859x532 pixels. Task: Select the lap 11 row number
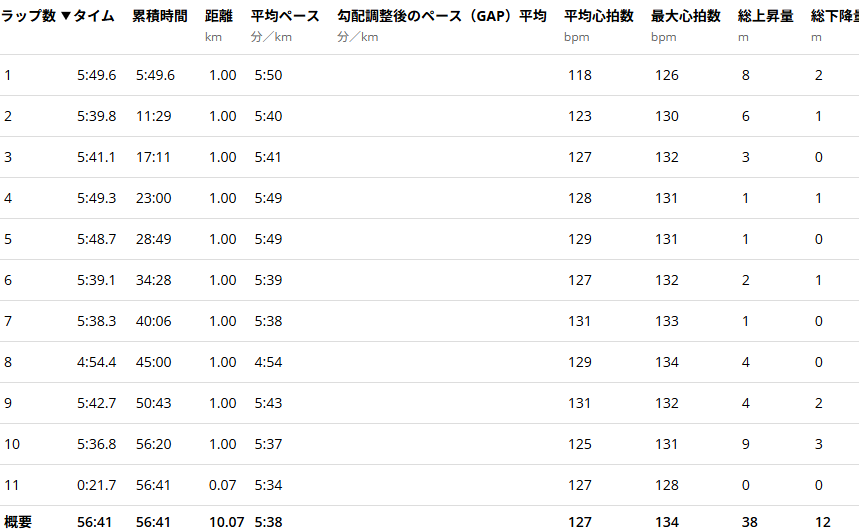click(x=11, y=485)
